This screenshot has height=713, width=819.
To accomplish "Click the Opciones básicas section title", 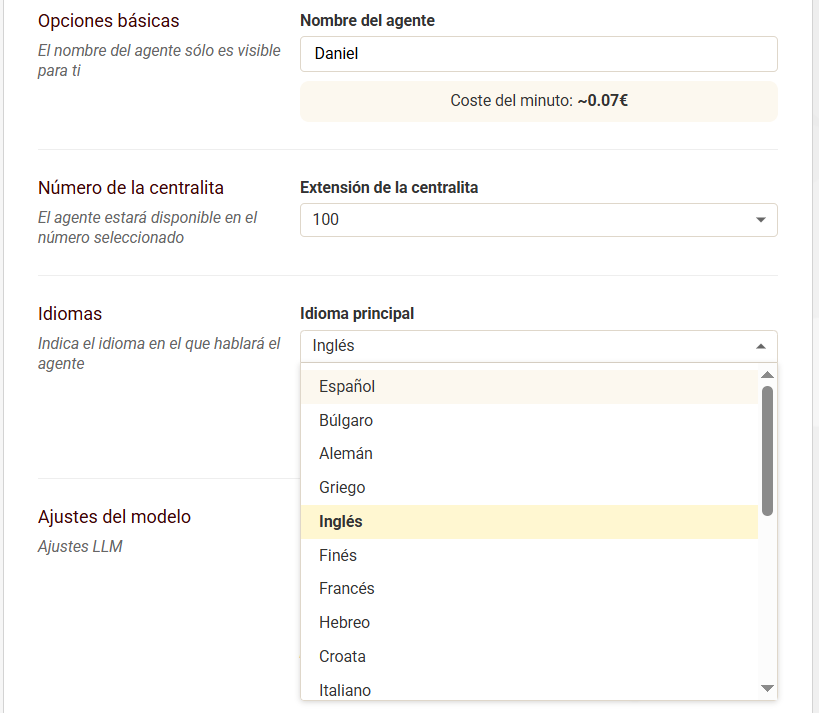I will coord(108,20).
